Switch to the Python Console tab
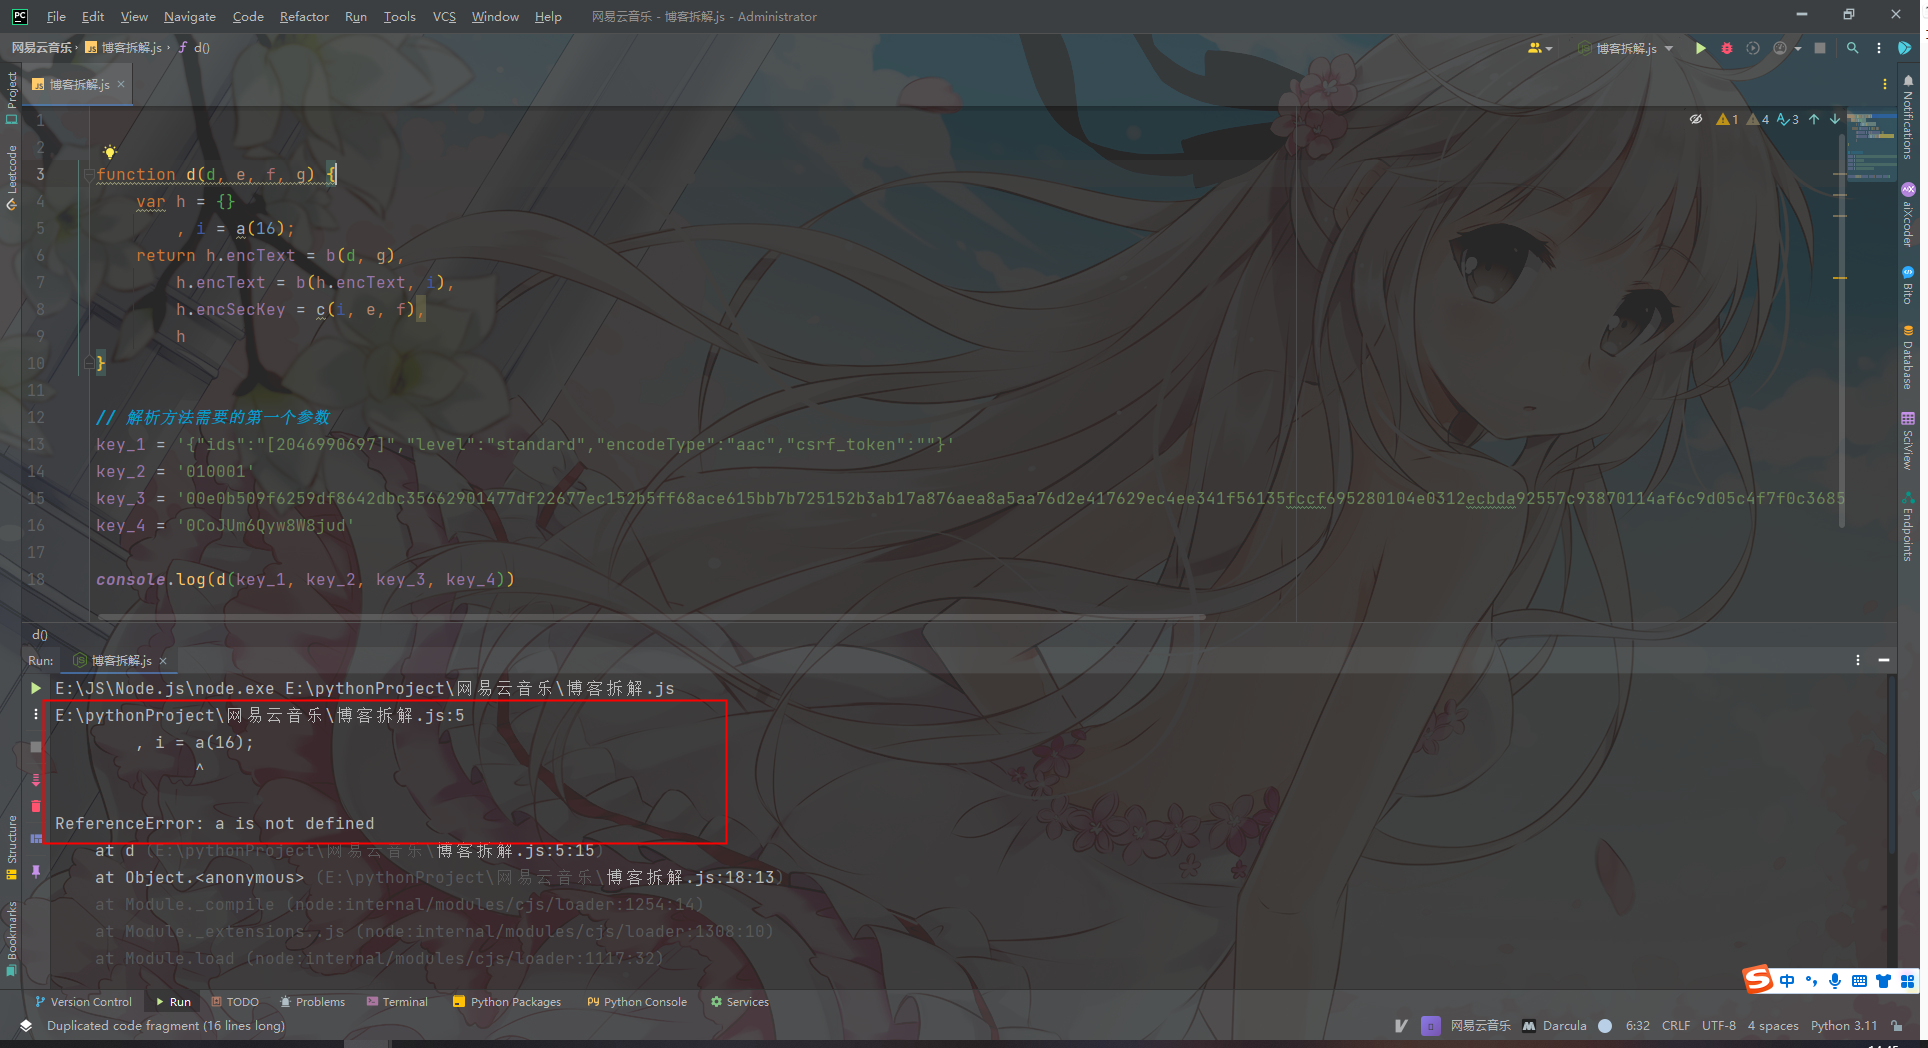The image size is (1928, 1048). pyautogui.click(x=637, y=1002)
